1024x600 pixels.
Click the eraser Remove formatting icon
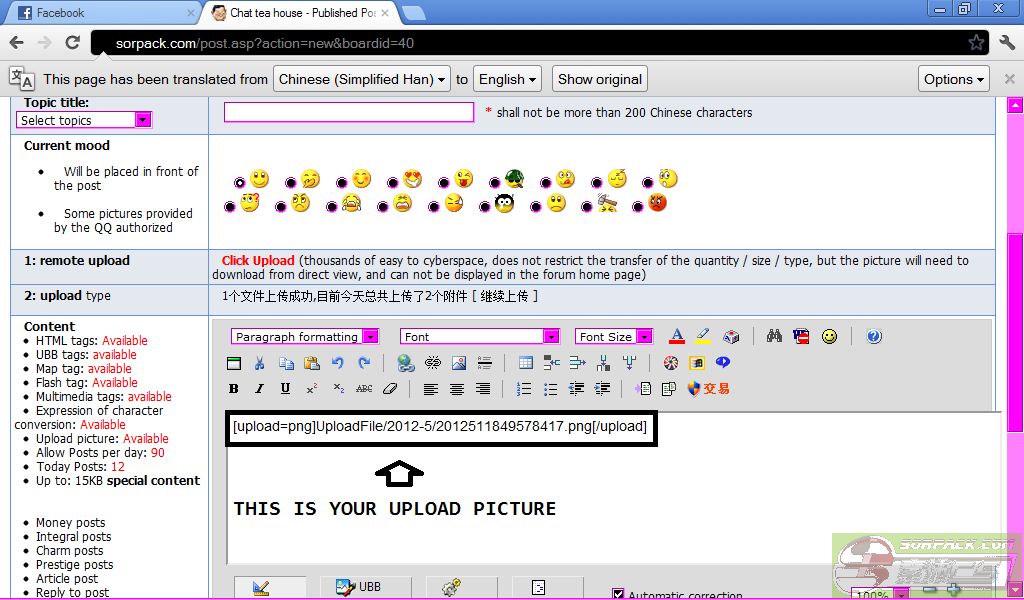coord(390,389)
